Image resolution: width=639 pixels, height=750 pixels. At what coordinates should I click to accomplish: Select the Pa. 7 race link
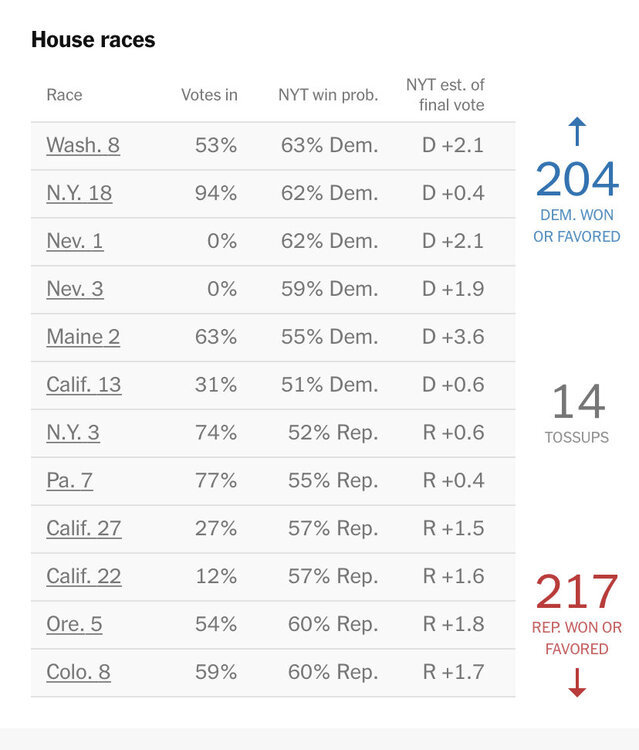[x=69, y=481]
